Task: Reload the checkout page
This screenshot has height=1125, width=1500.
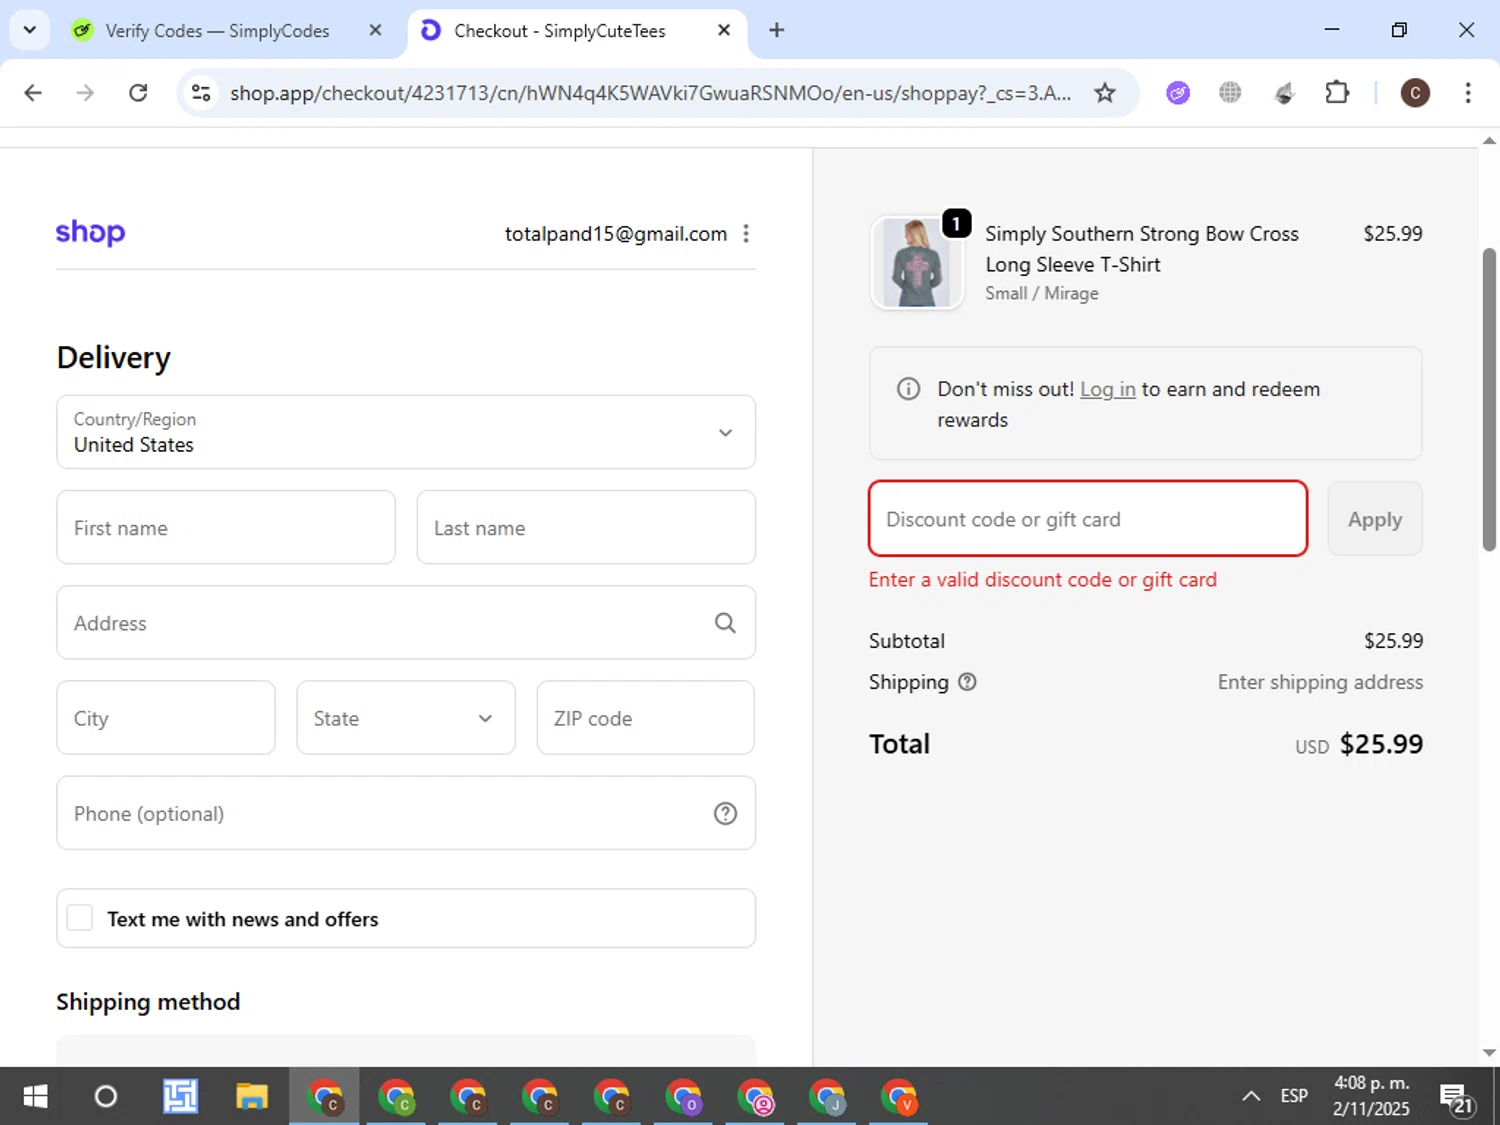Action: (139, 93)
